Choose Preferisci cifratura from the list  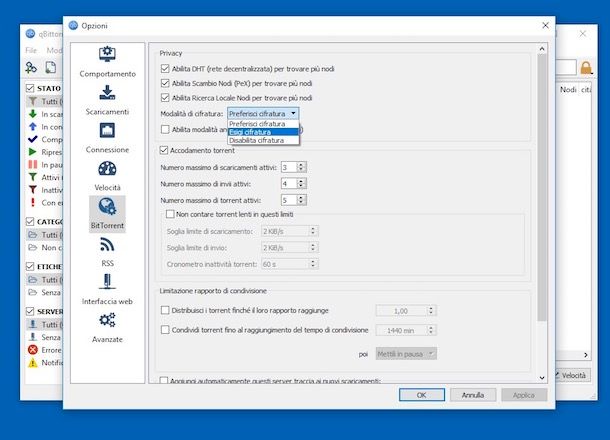click(x=263, y=124)
